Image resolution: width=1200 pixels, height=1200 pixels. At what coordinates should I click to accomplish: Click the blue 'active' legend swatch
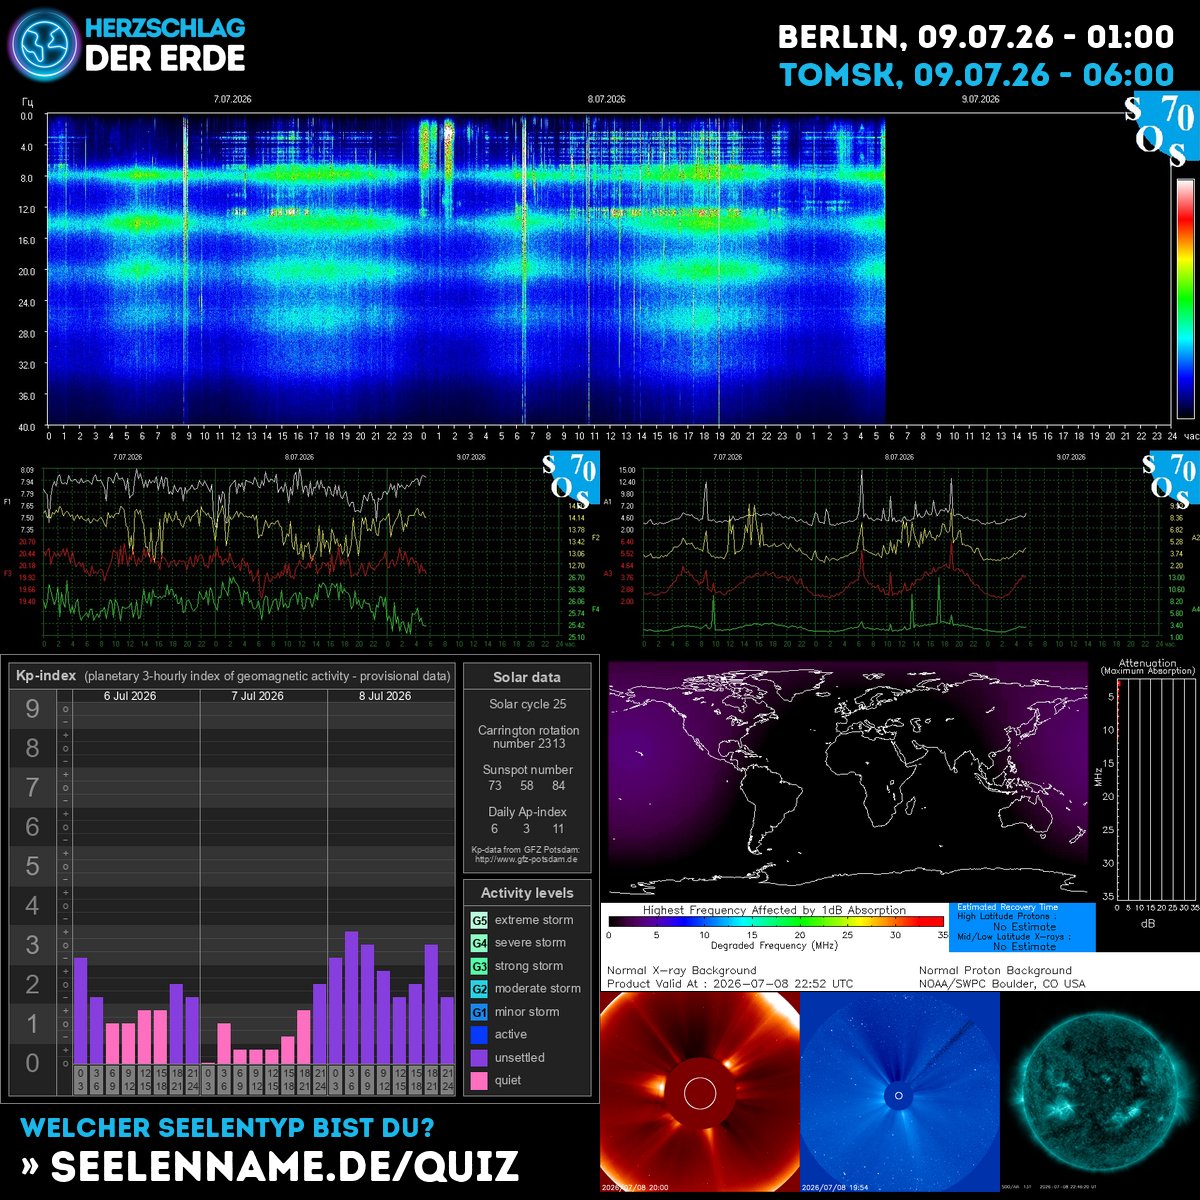tap(480, 1035)
